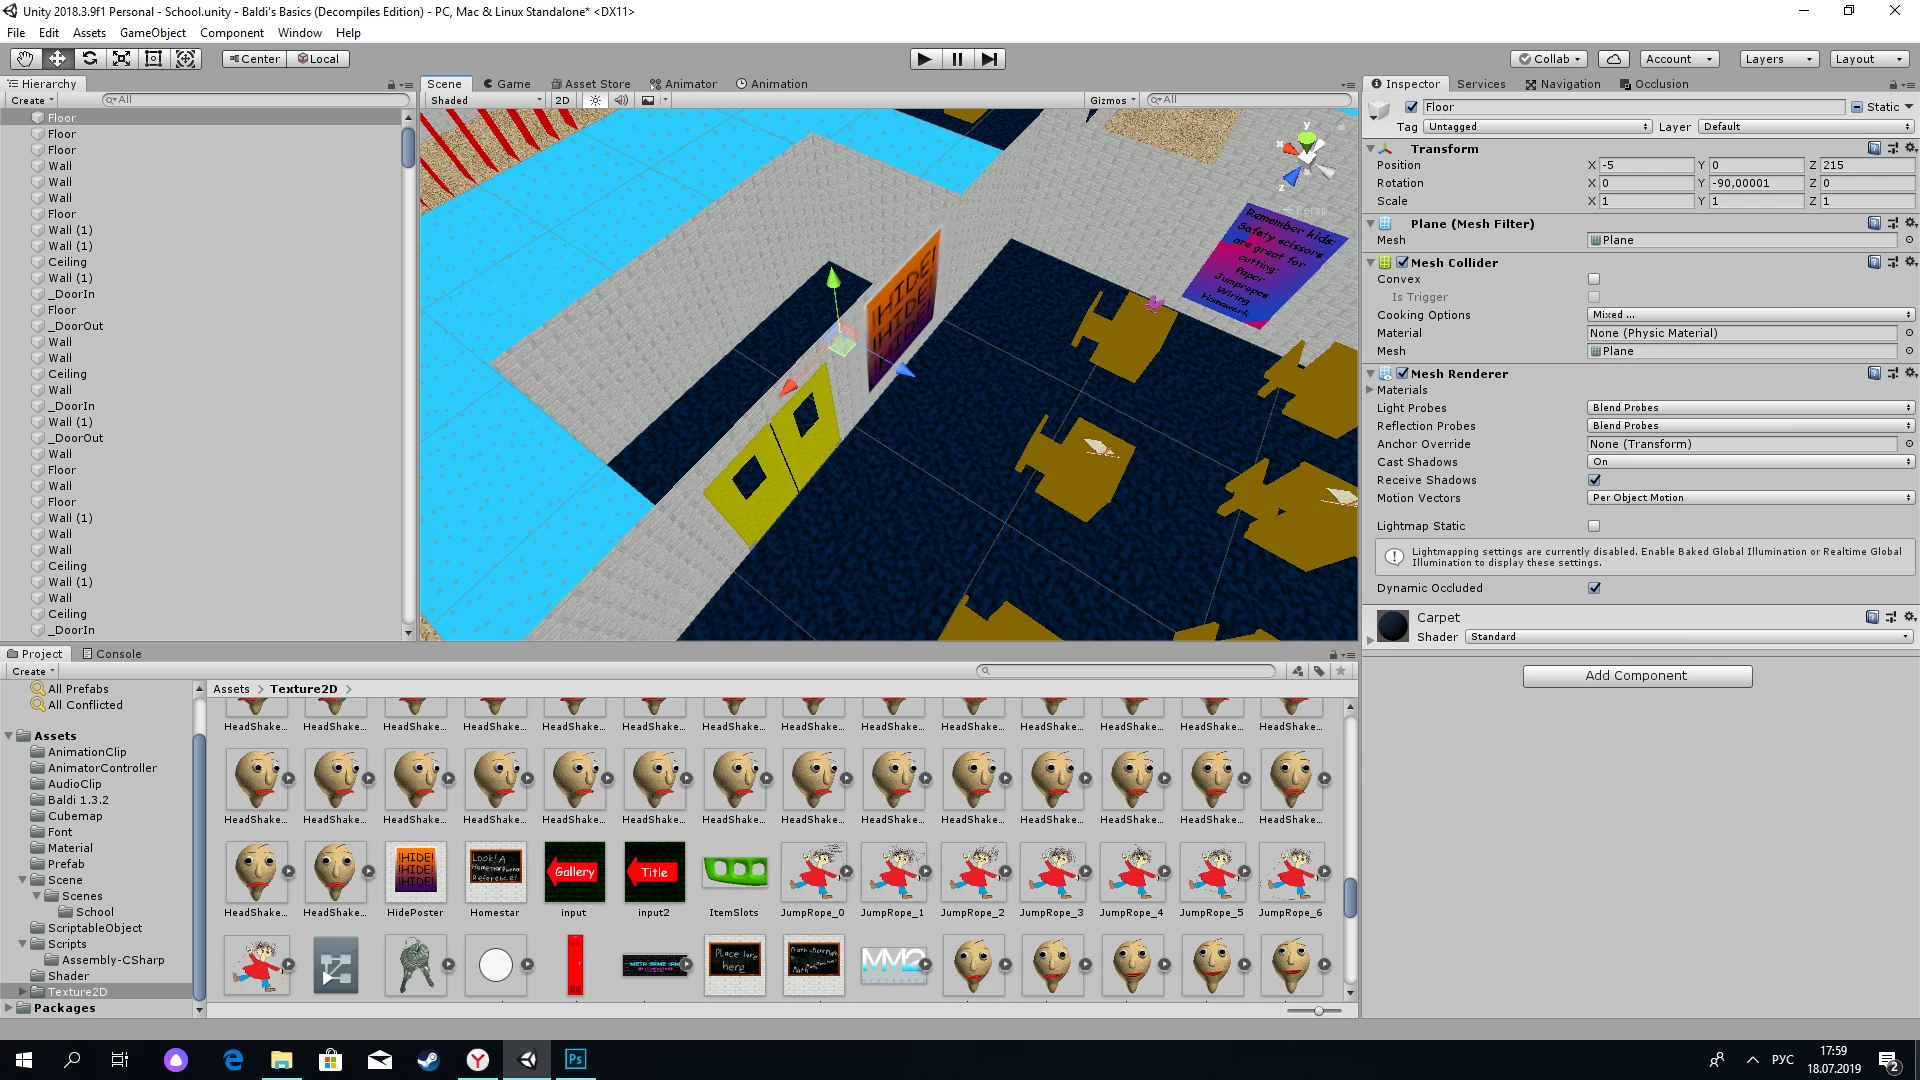Open Steam from the taskbar
Viewport: 1920px width, 1080px height.
429,1060
